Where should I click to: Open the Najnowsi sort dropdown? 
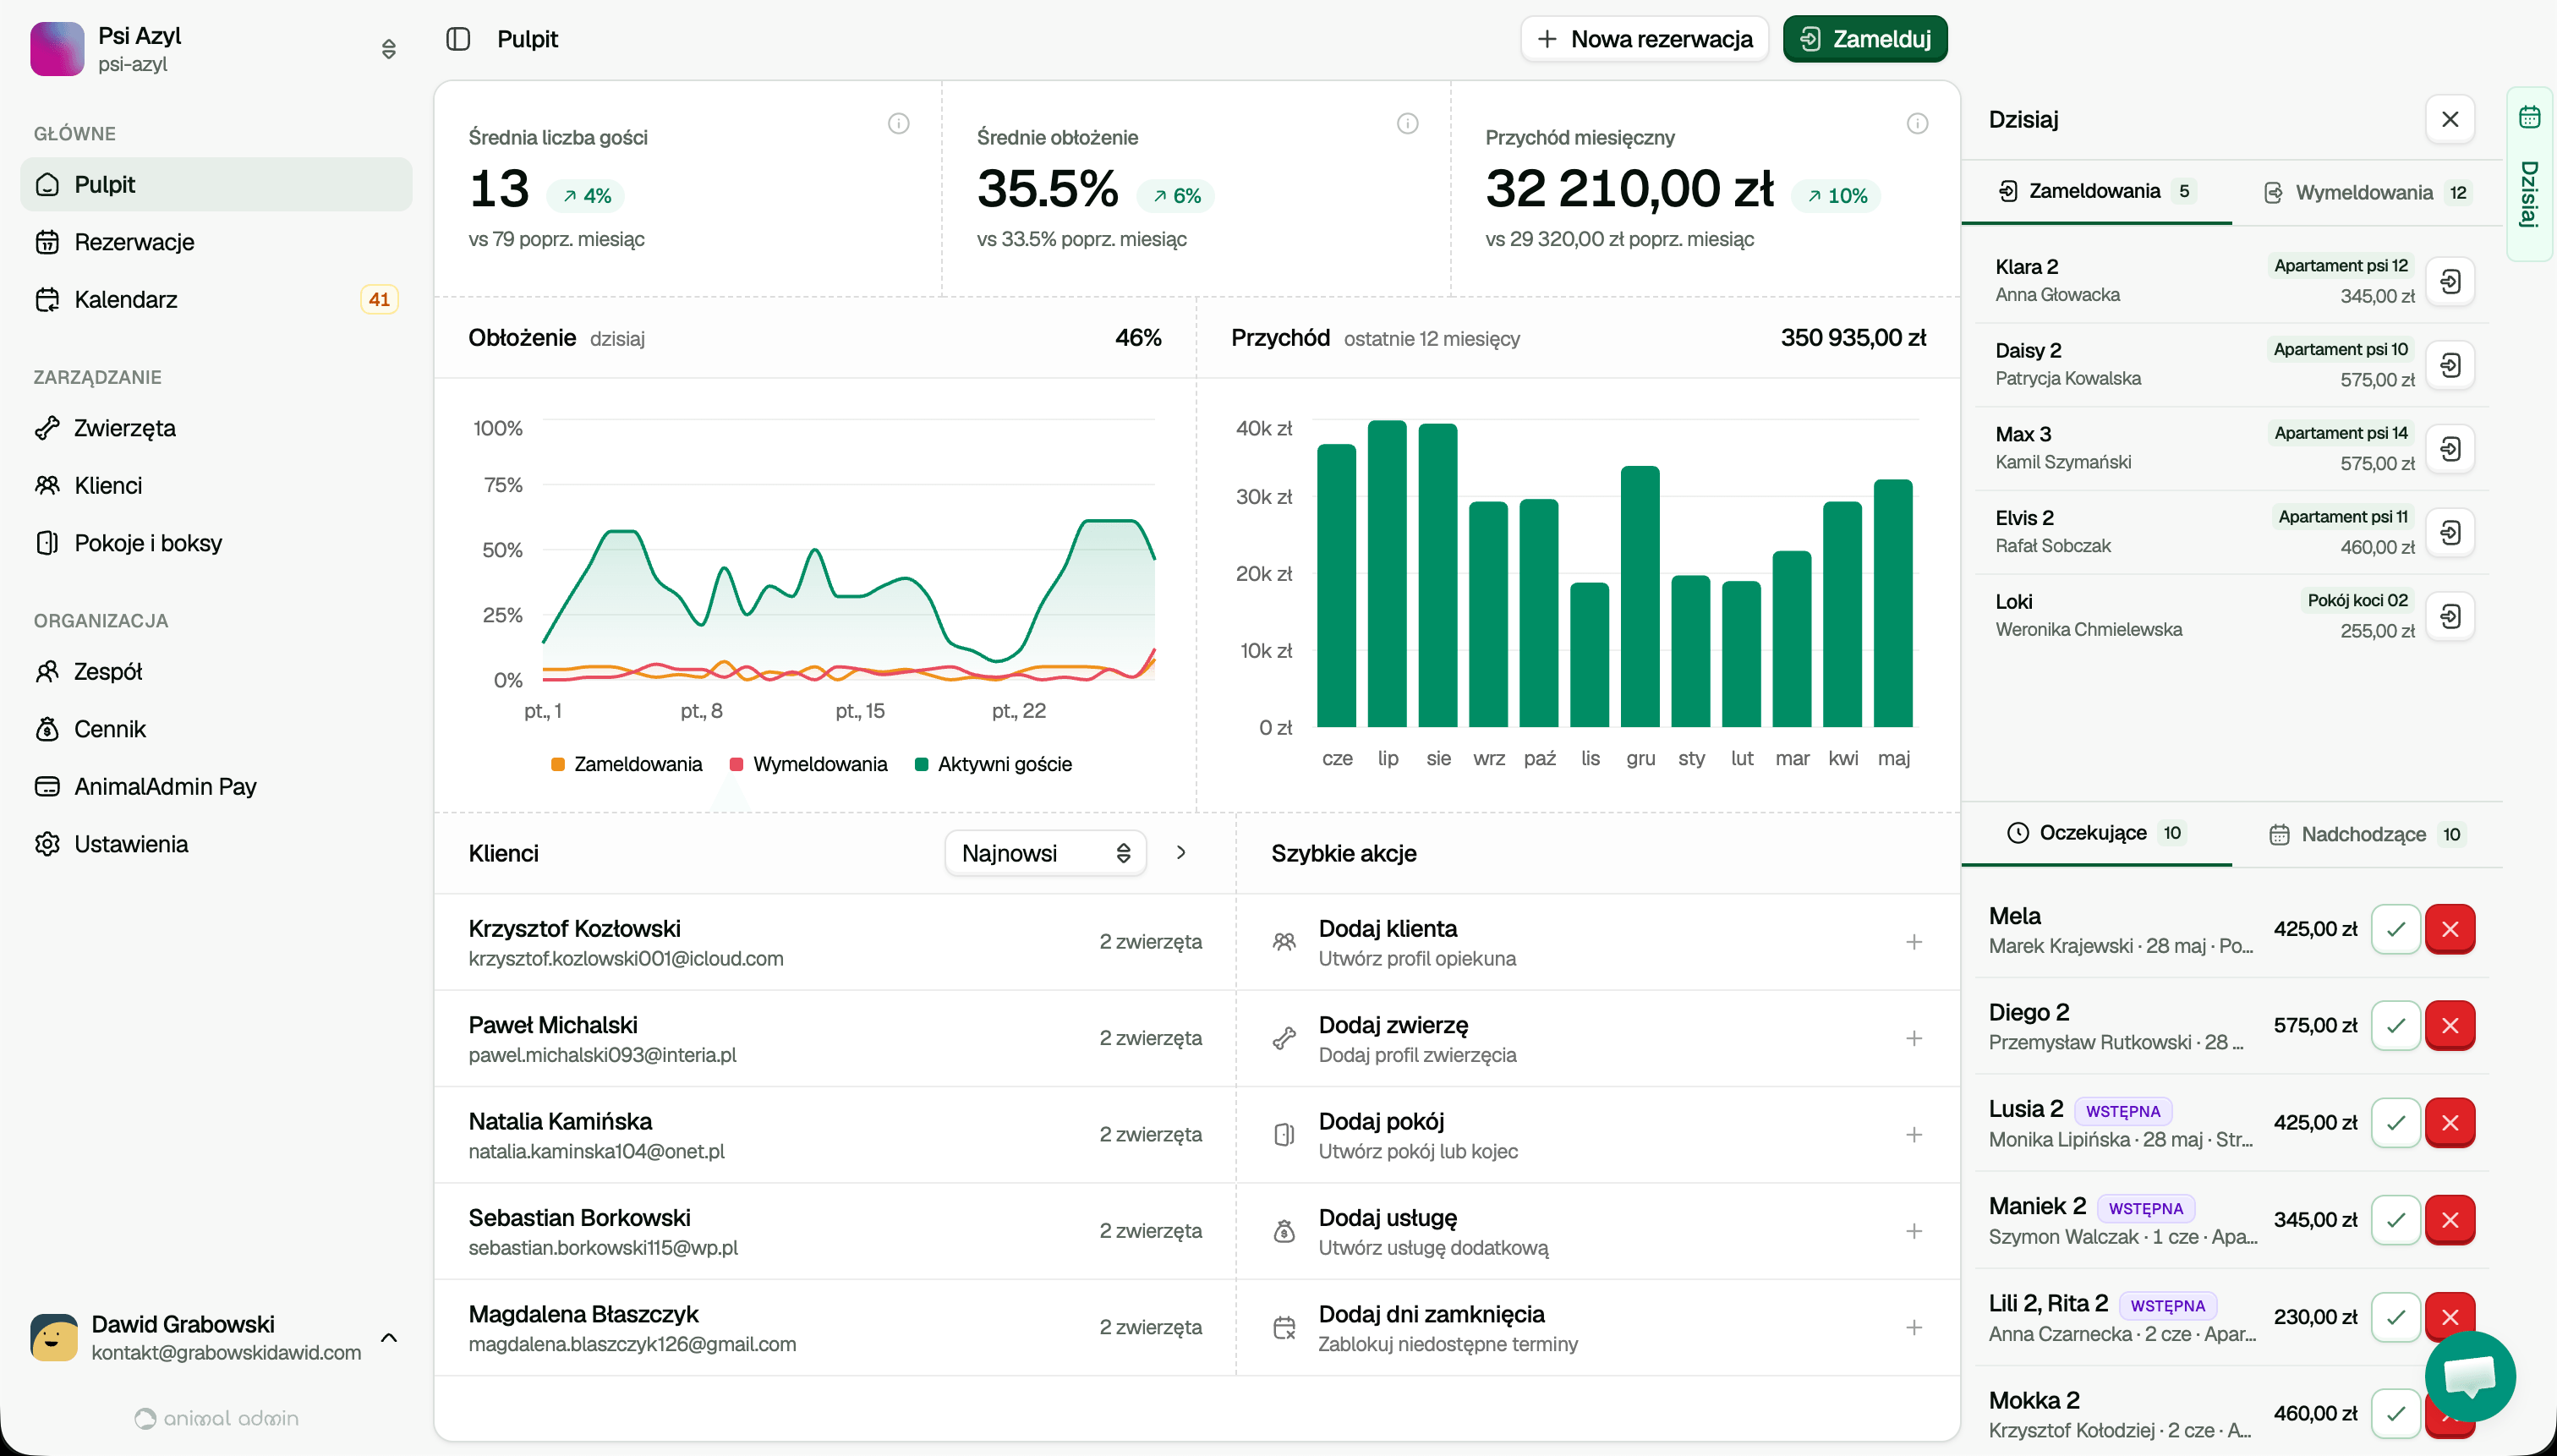click(1045, 853)
